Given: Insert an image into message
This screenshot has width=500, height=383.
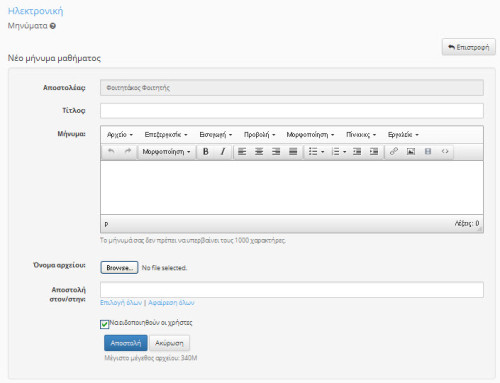Looking at the screenshot, I should click(x=411, y=152).
